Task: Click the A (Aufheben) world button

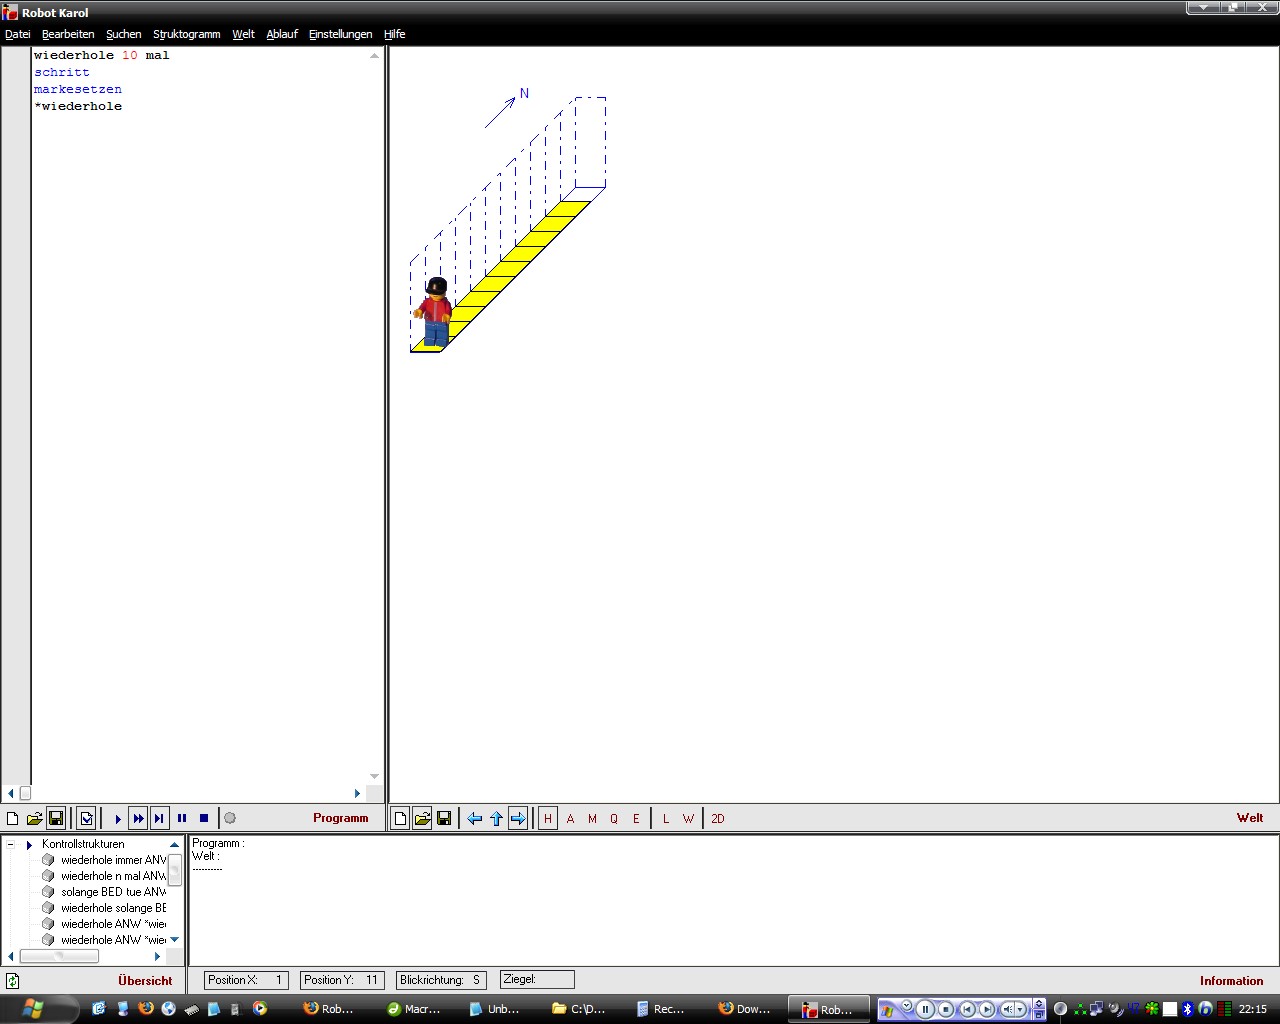Action: click(571, 818)
